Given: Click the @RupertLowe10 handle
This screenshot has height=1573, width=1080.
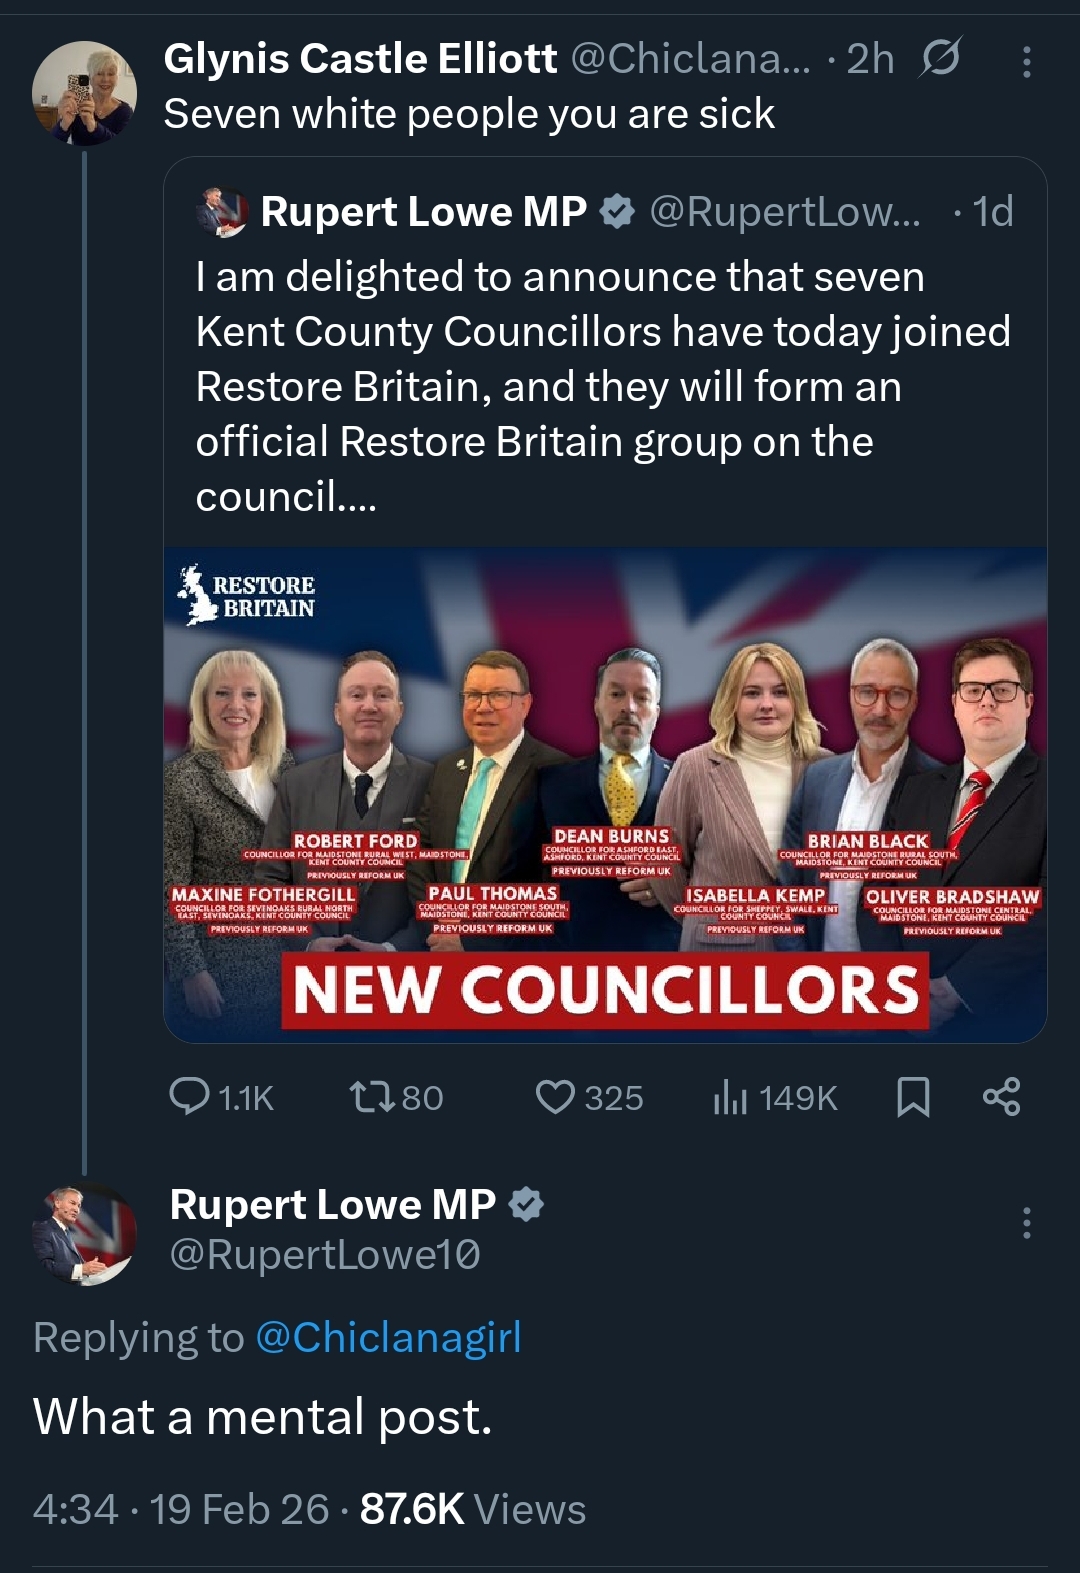Looking at the screenshot, I should click(325, 1254).
